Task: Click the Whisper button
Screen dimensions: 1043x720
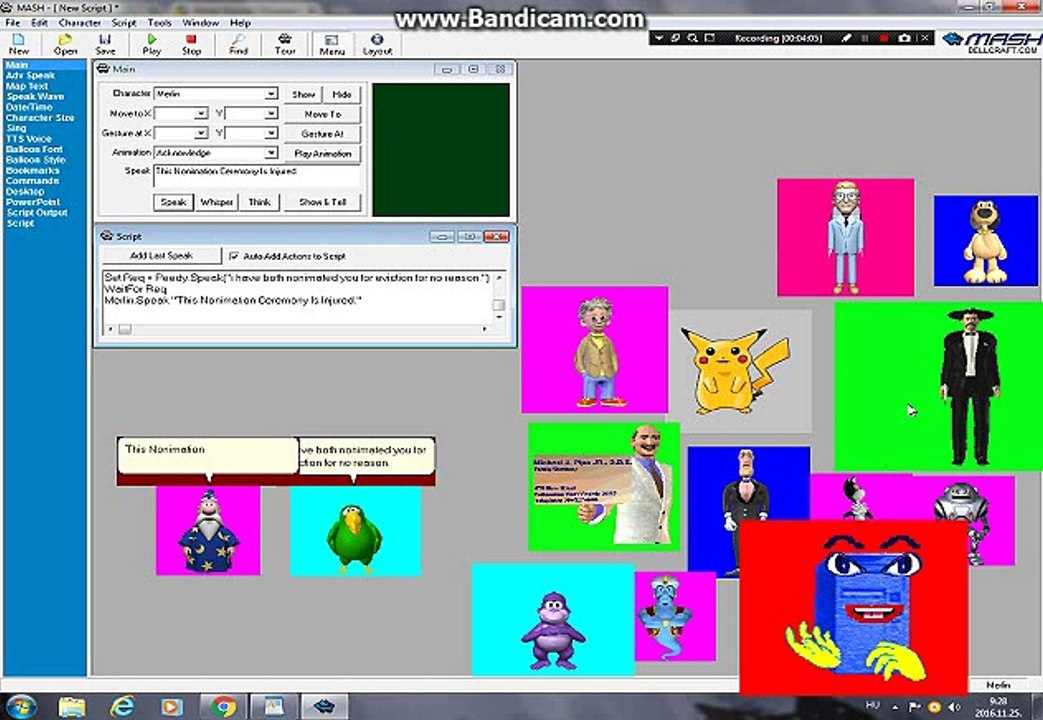Action: (217, 202)
